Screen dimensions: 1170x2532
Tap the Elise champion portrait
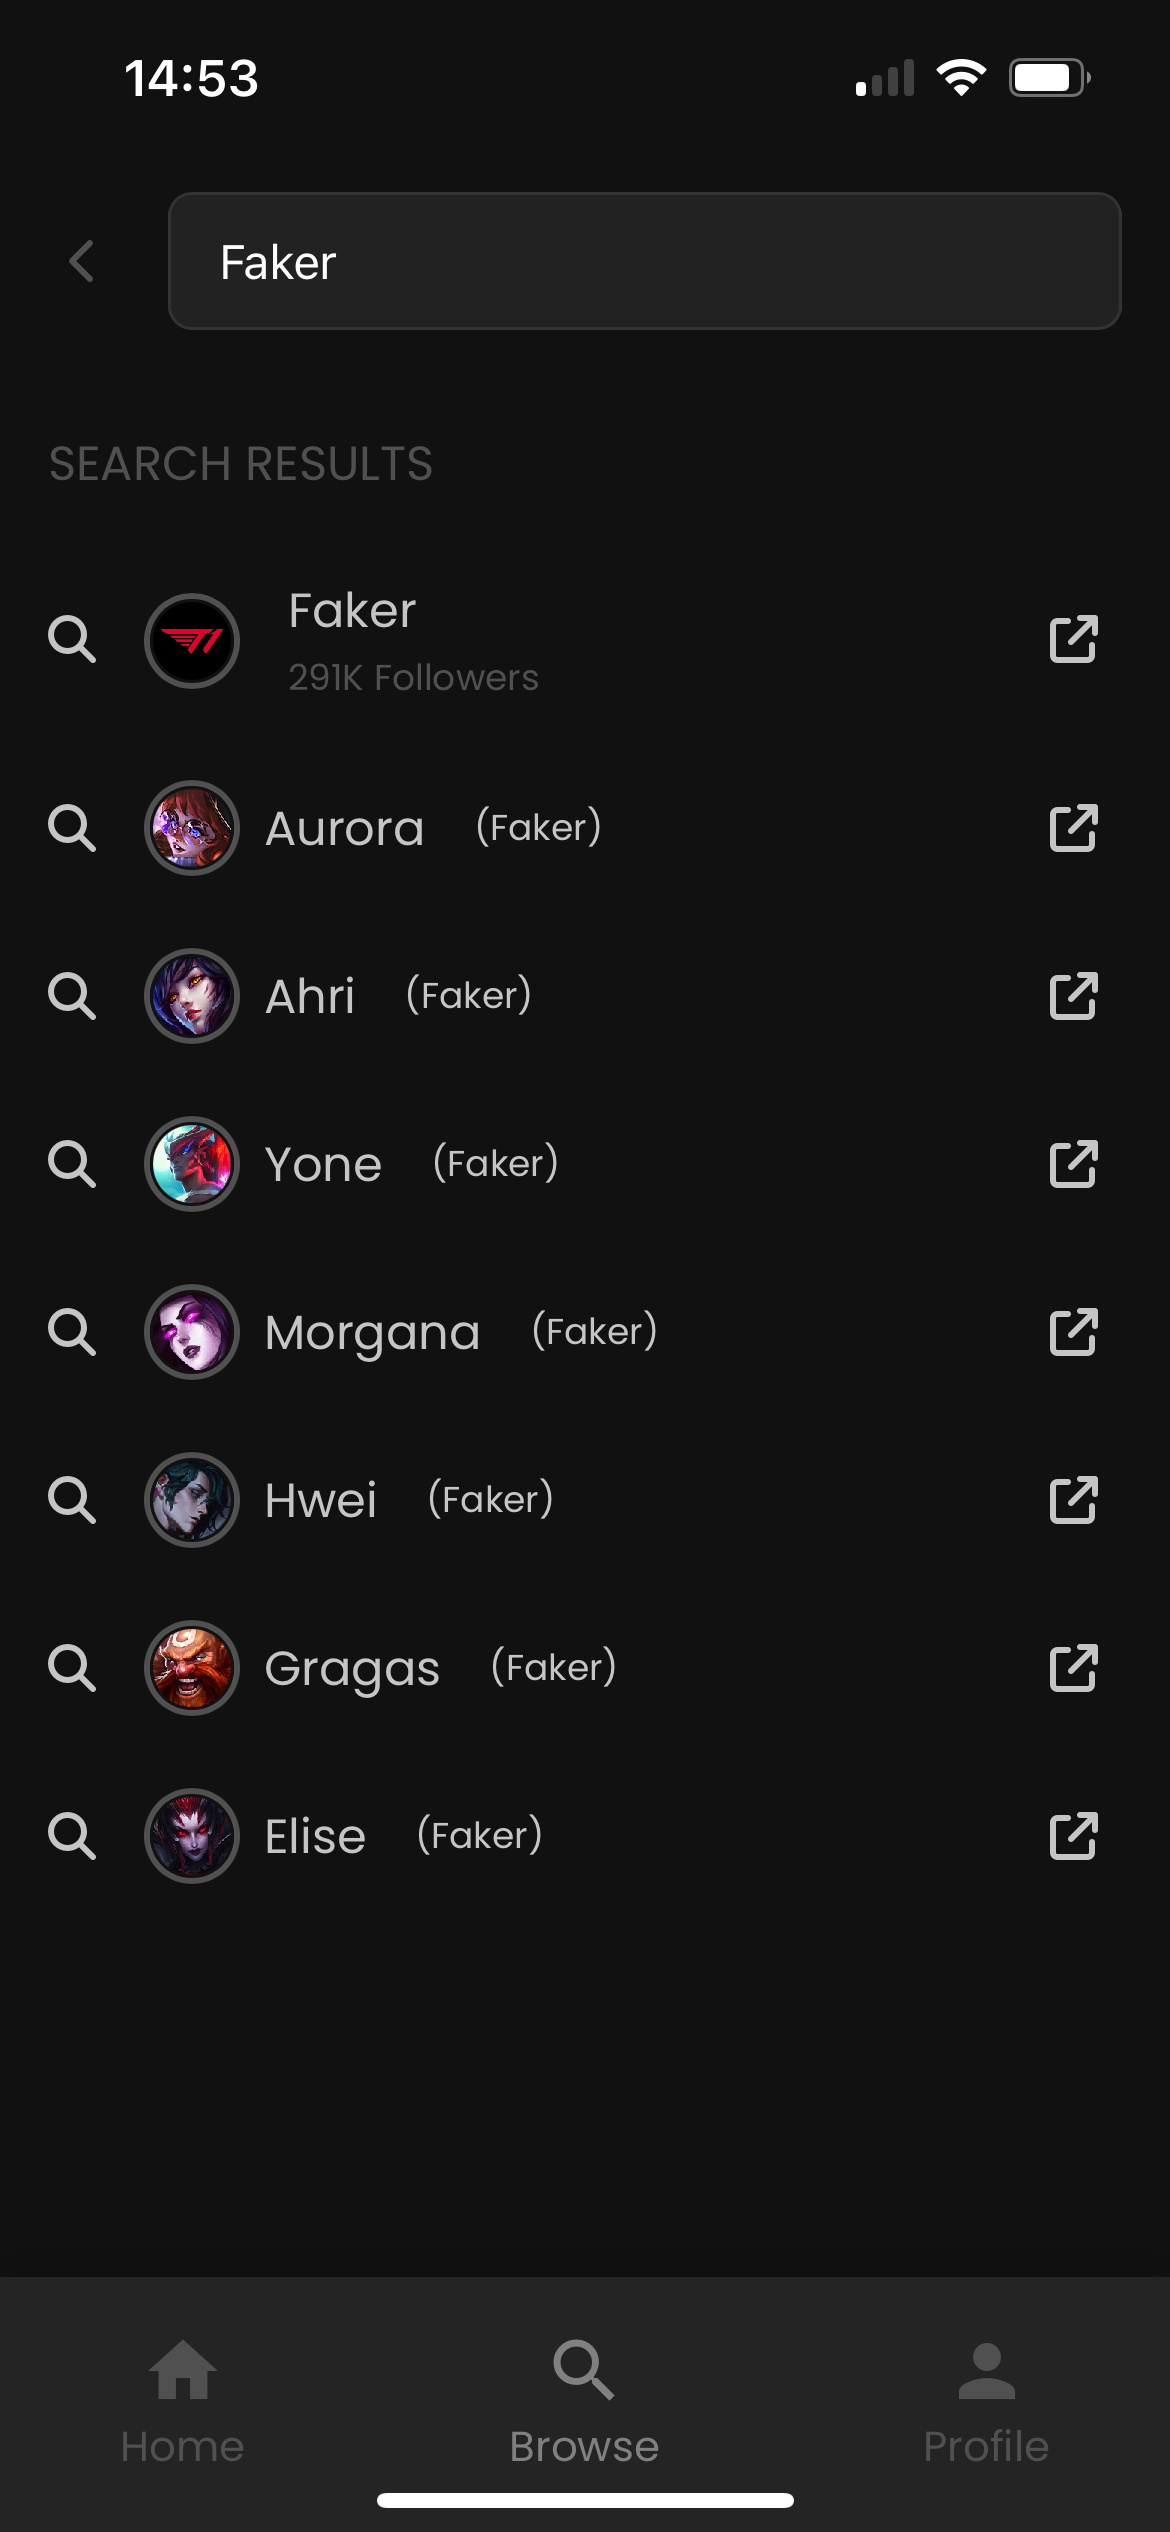[x=192, y=1836]
